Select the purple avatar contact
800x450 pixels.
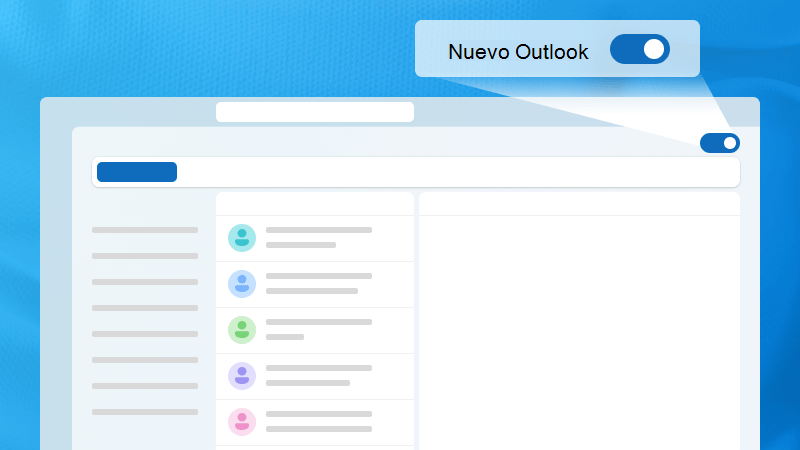click(x=242, y=376)
